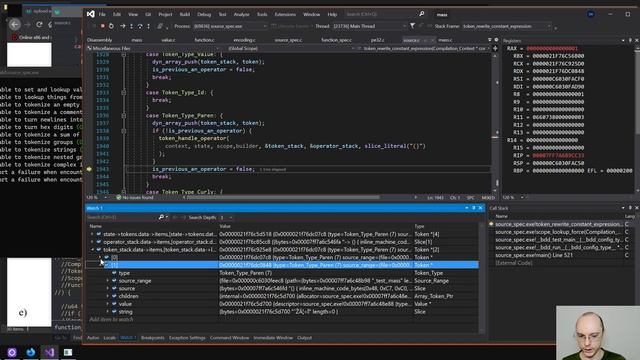640x360 pixels.
Task: Switch to the Immediate Window tab
Action: [x=273, y=338]
